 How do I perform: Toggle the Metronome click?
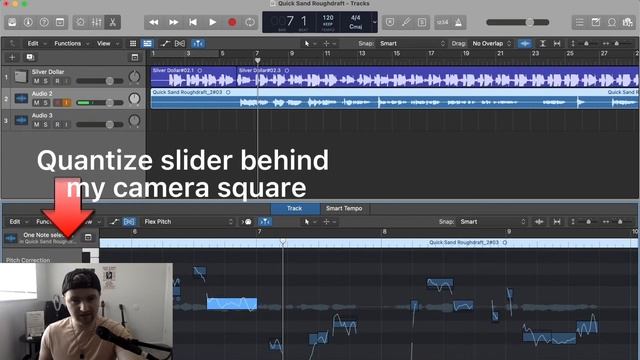pos(458,22)
